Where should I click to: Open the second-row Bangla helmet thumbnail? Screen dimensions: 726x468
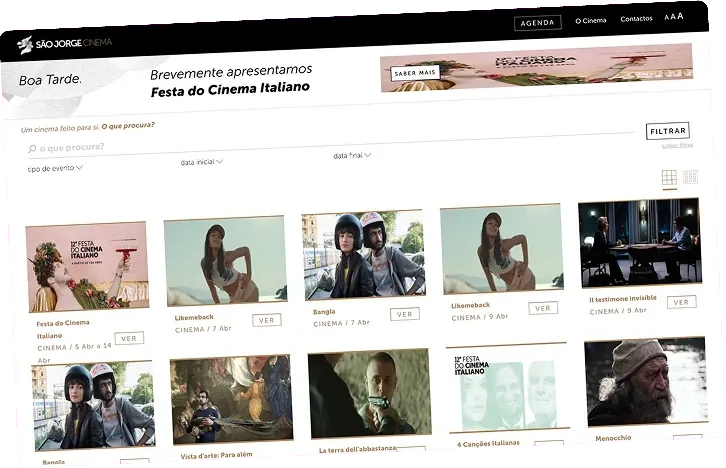pos(93,406)
